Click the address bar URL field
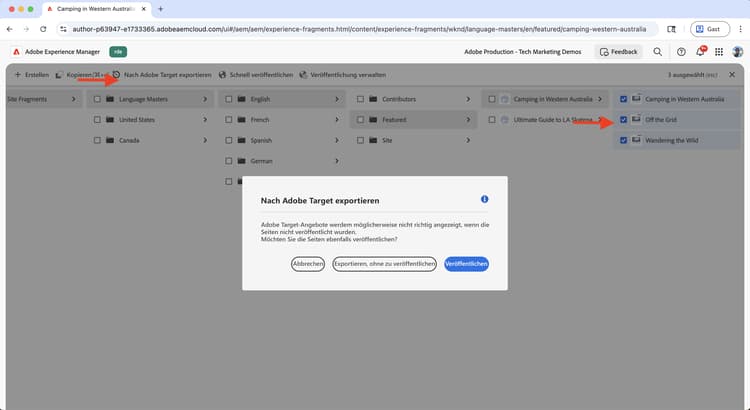Image resolution: width=750 pixels, height=410 pixels. 359,29
